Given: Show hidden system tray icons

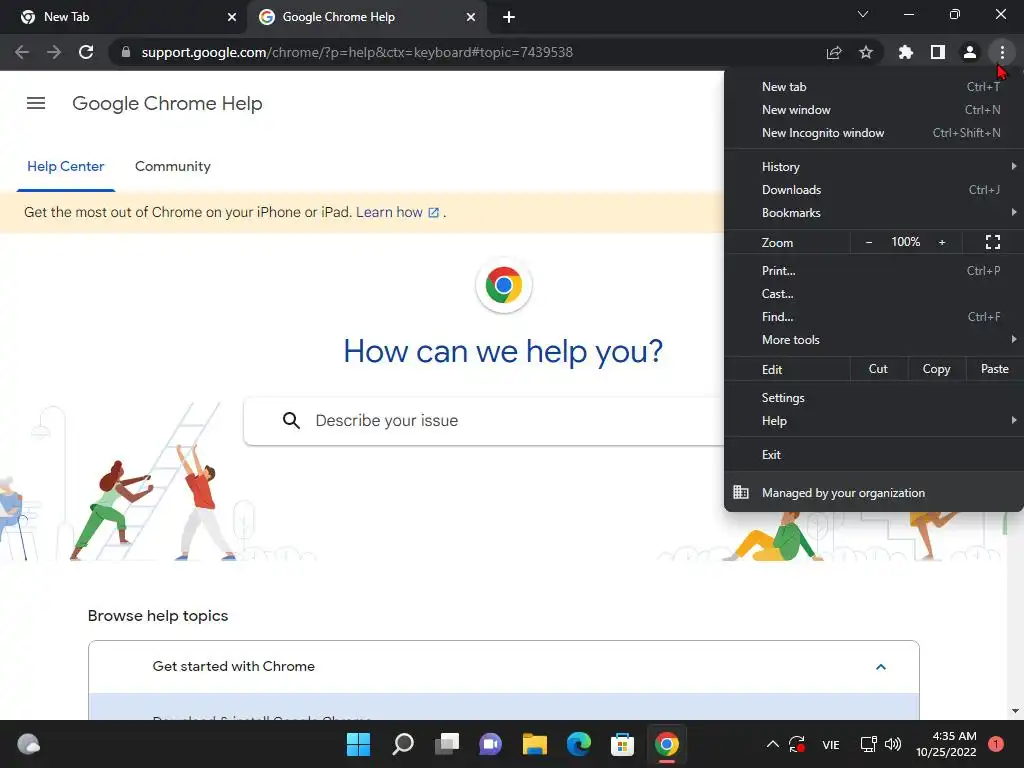Looking at the screenshot, I should pos(772,744).
